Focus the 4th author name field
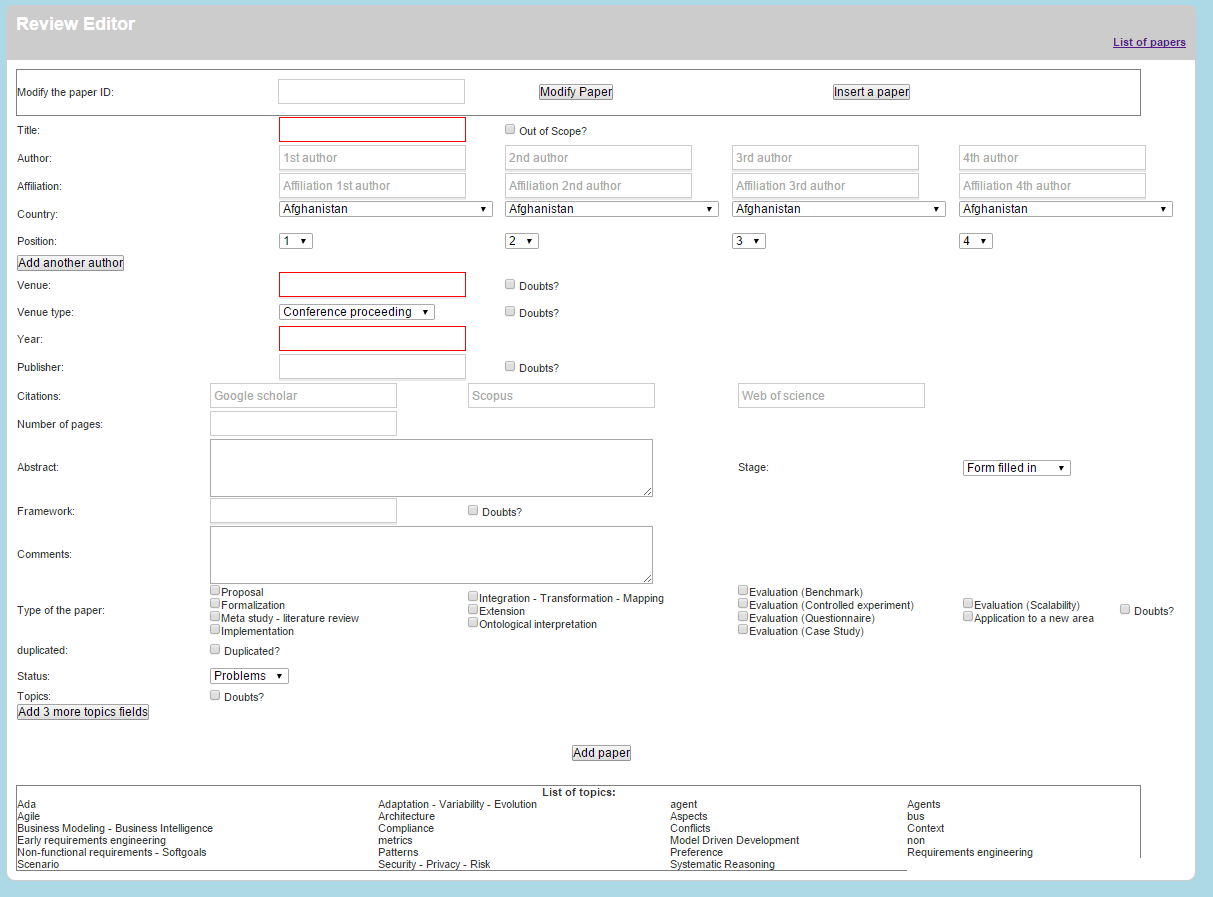1213x897 pixels. point(1052,158)
